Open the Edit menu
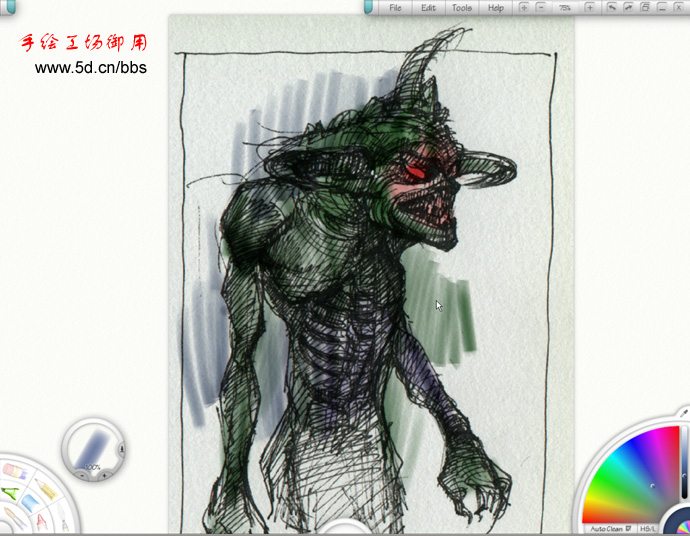This screenshot has height=536, width=690. click(x=428, y=8)
